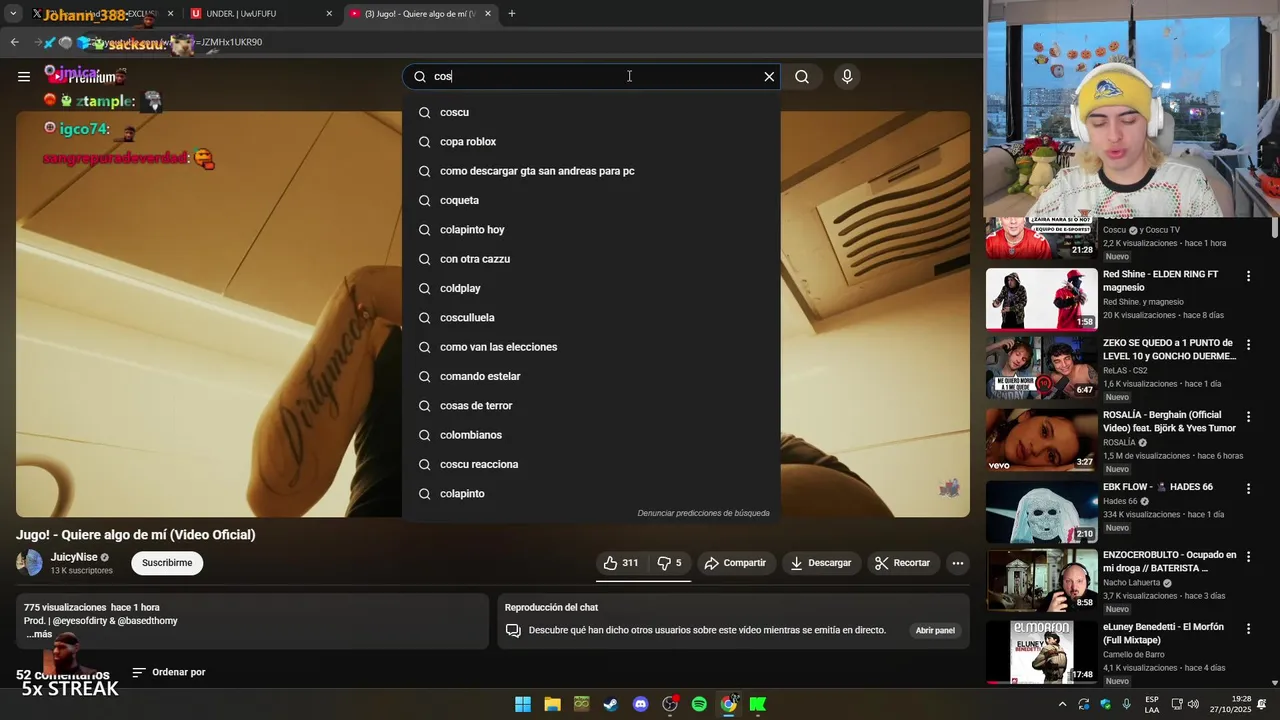Like the video with the thumbs-up button

[x=621, y=563]
